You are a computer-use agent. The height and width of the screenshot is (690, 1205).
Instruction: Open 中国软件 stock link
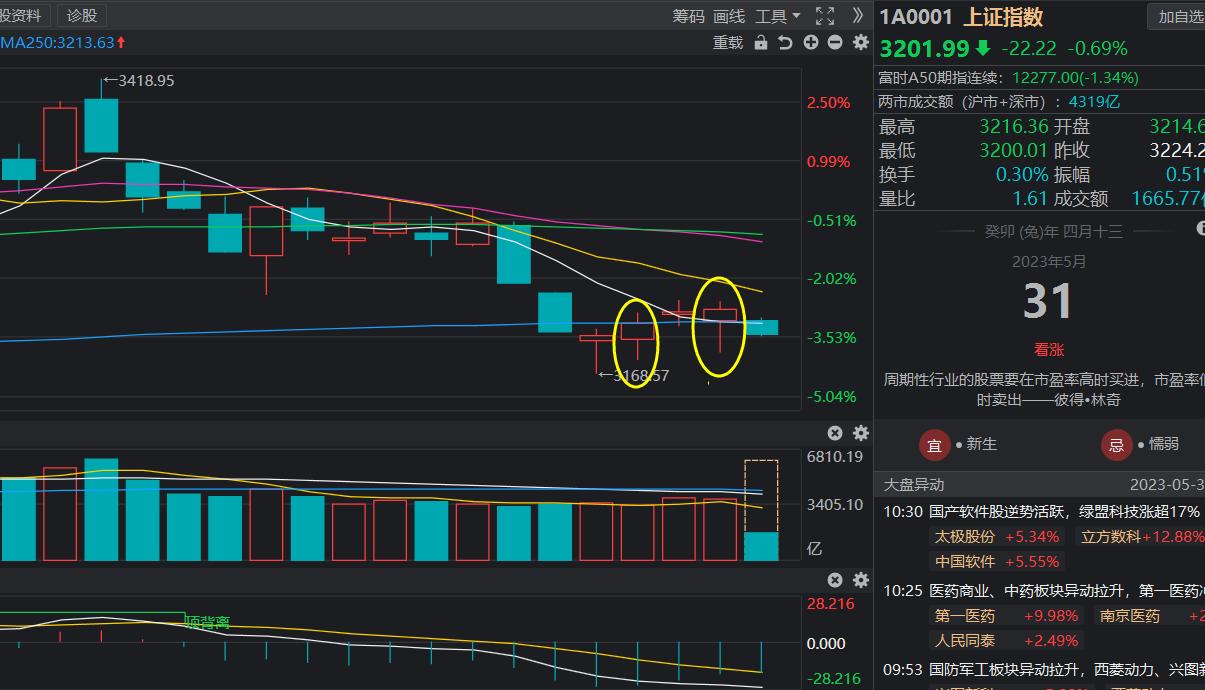[x=965, y=561]
